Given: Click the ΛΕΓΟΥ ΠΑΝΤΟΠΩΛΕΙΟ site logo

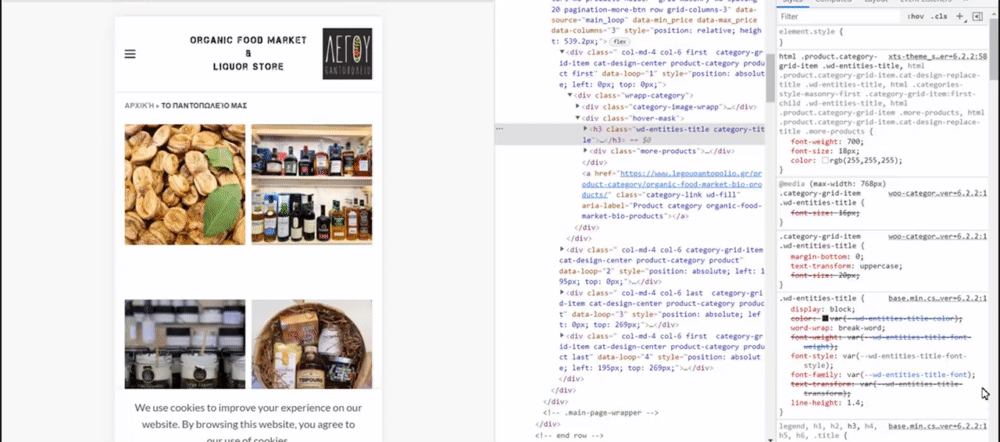Looking at the screenshot, I should click(x=347, y=54).
